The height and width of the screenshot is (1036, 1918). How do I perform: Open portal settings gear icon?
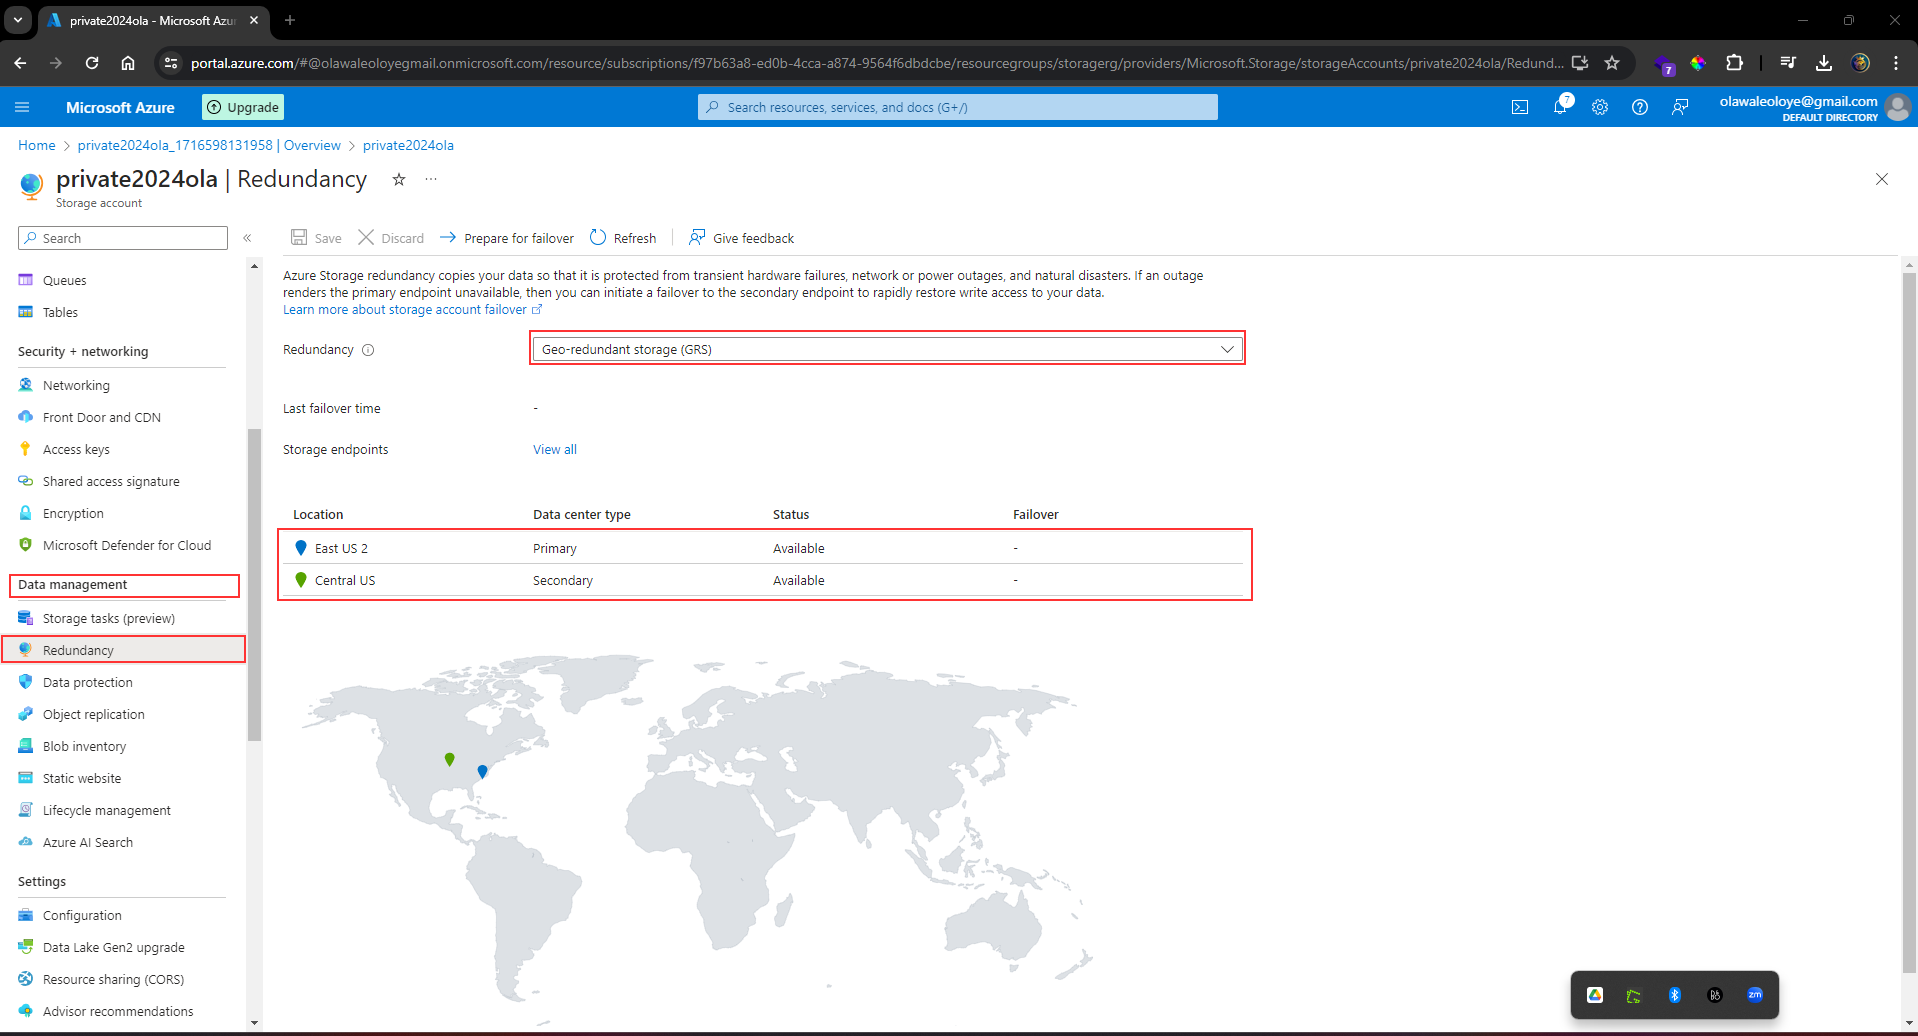tap(1600, 107)
